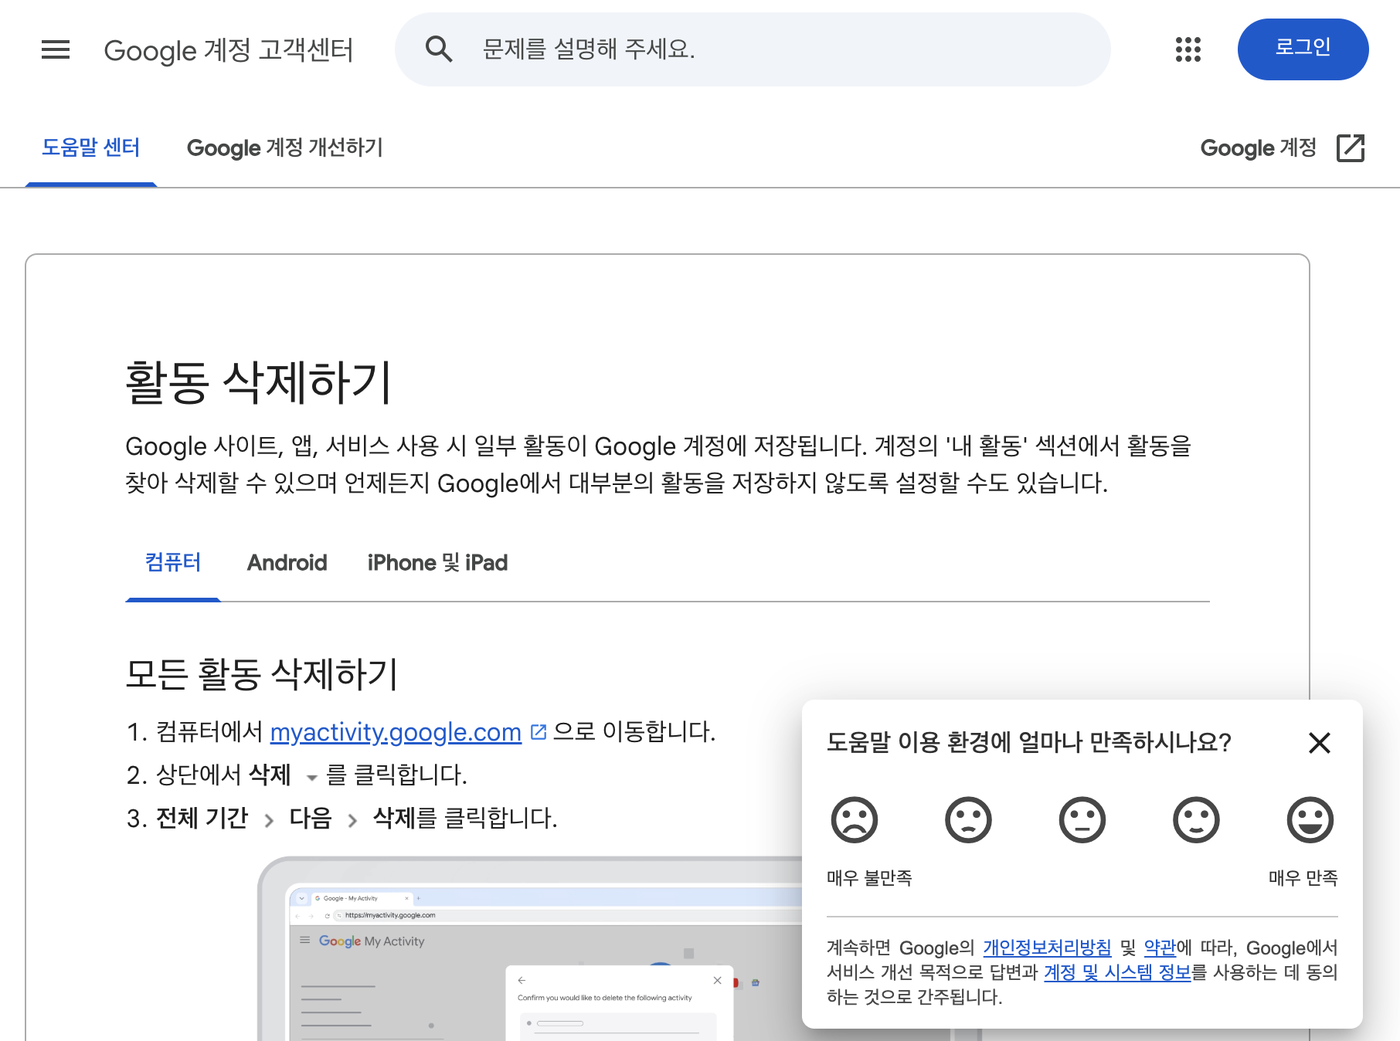Select the neutral face rating
The width and height of the screenshot is (1400, 1041).
pos(1082,820)
